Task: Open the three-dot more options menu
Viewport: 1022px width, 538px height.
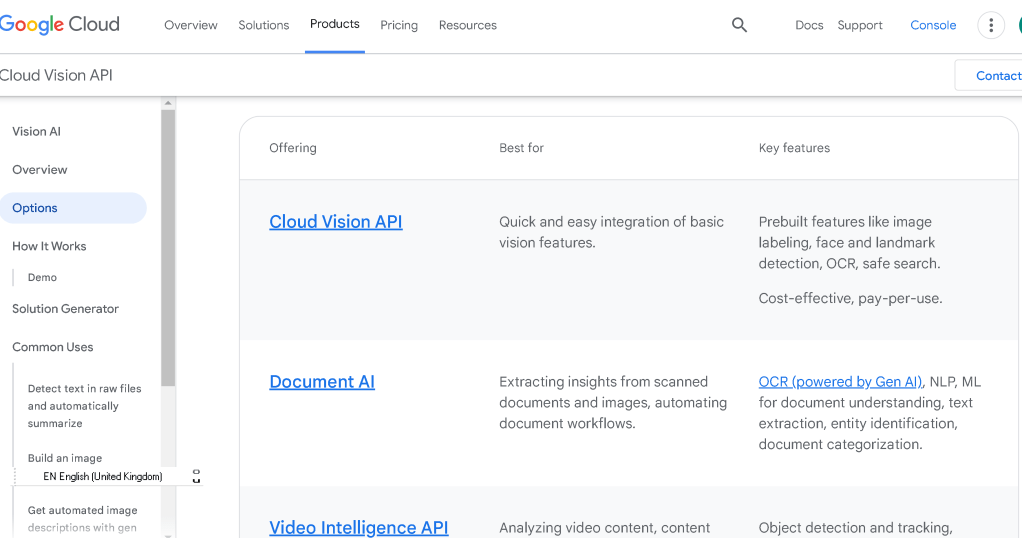Action: [x=991, y=25]
